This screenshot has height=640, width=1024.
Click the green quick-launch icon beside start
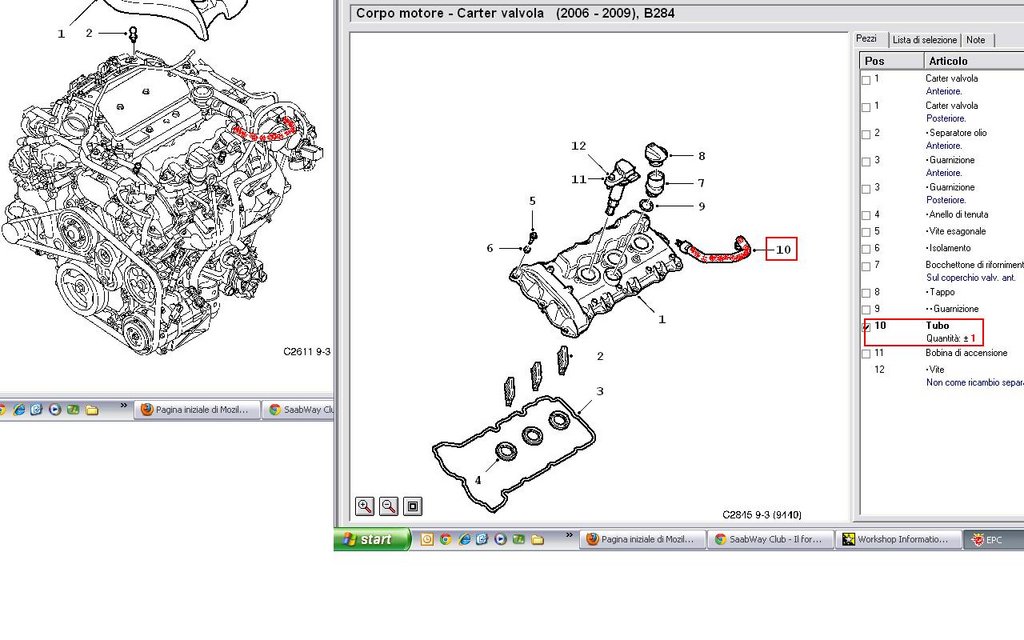point(519,539)
